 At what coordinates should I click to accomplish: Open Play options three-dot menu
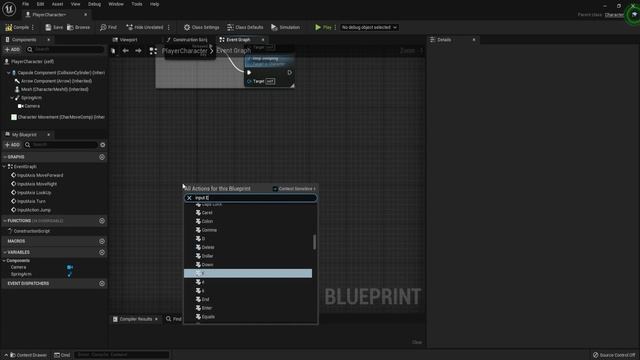point(336,27)
